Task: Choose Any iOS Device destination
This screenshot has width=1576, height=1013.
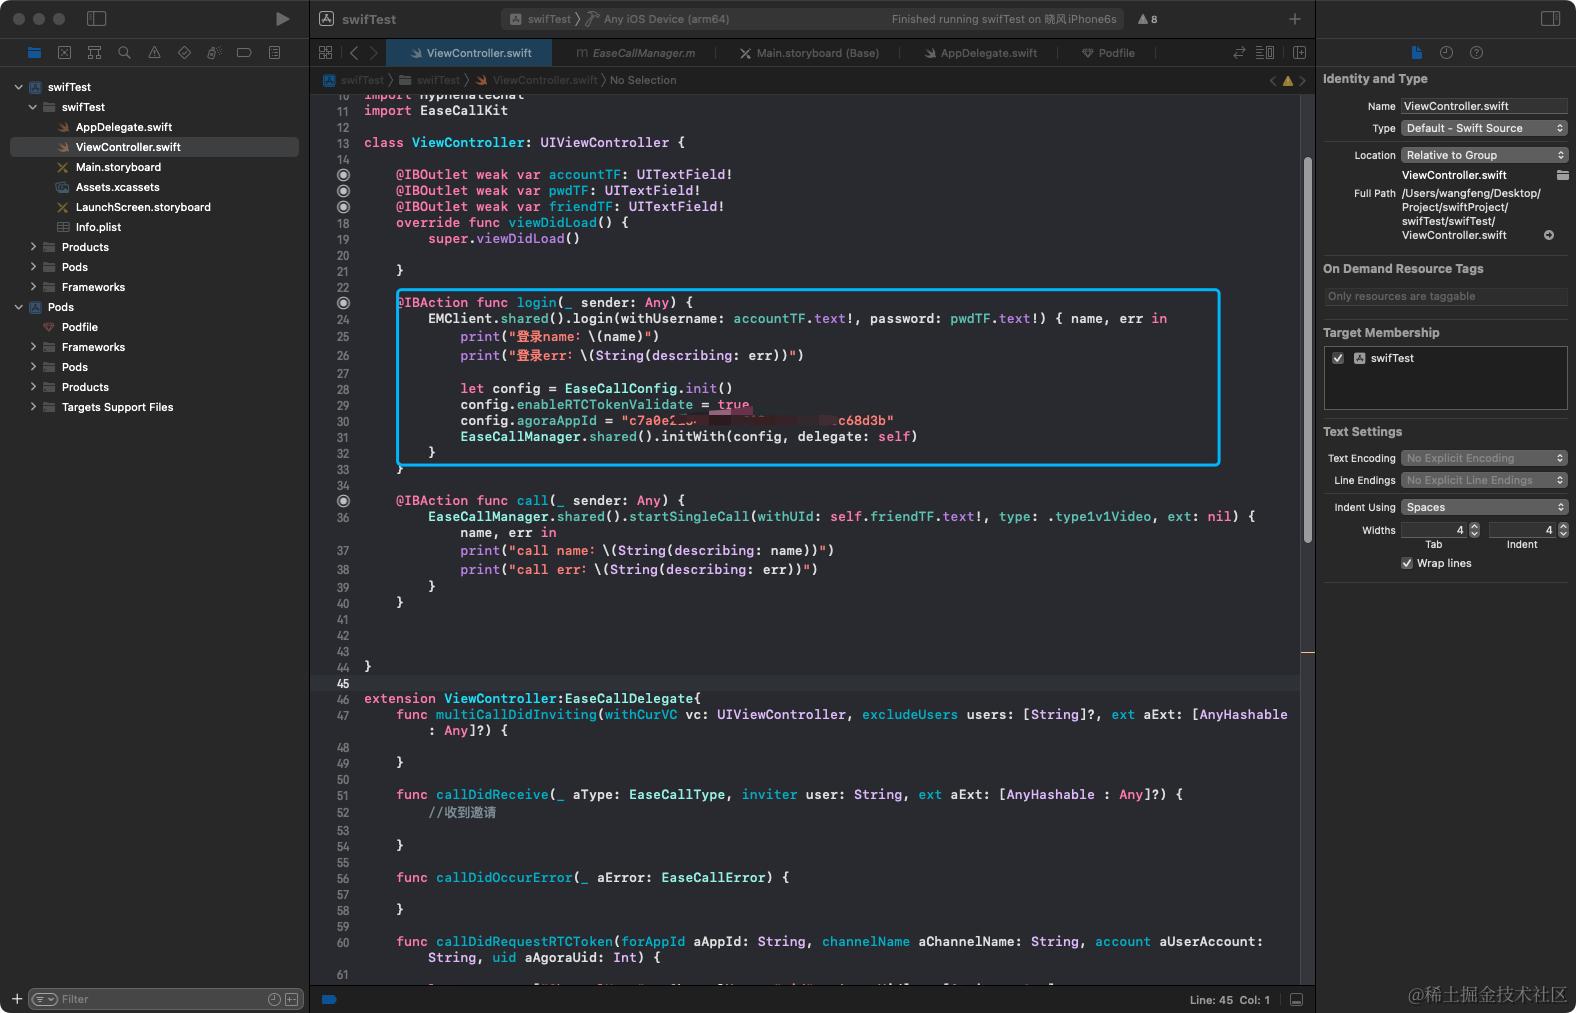Action: point(658,19)
